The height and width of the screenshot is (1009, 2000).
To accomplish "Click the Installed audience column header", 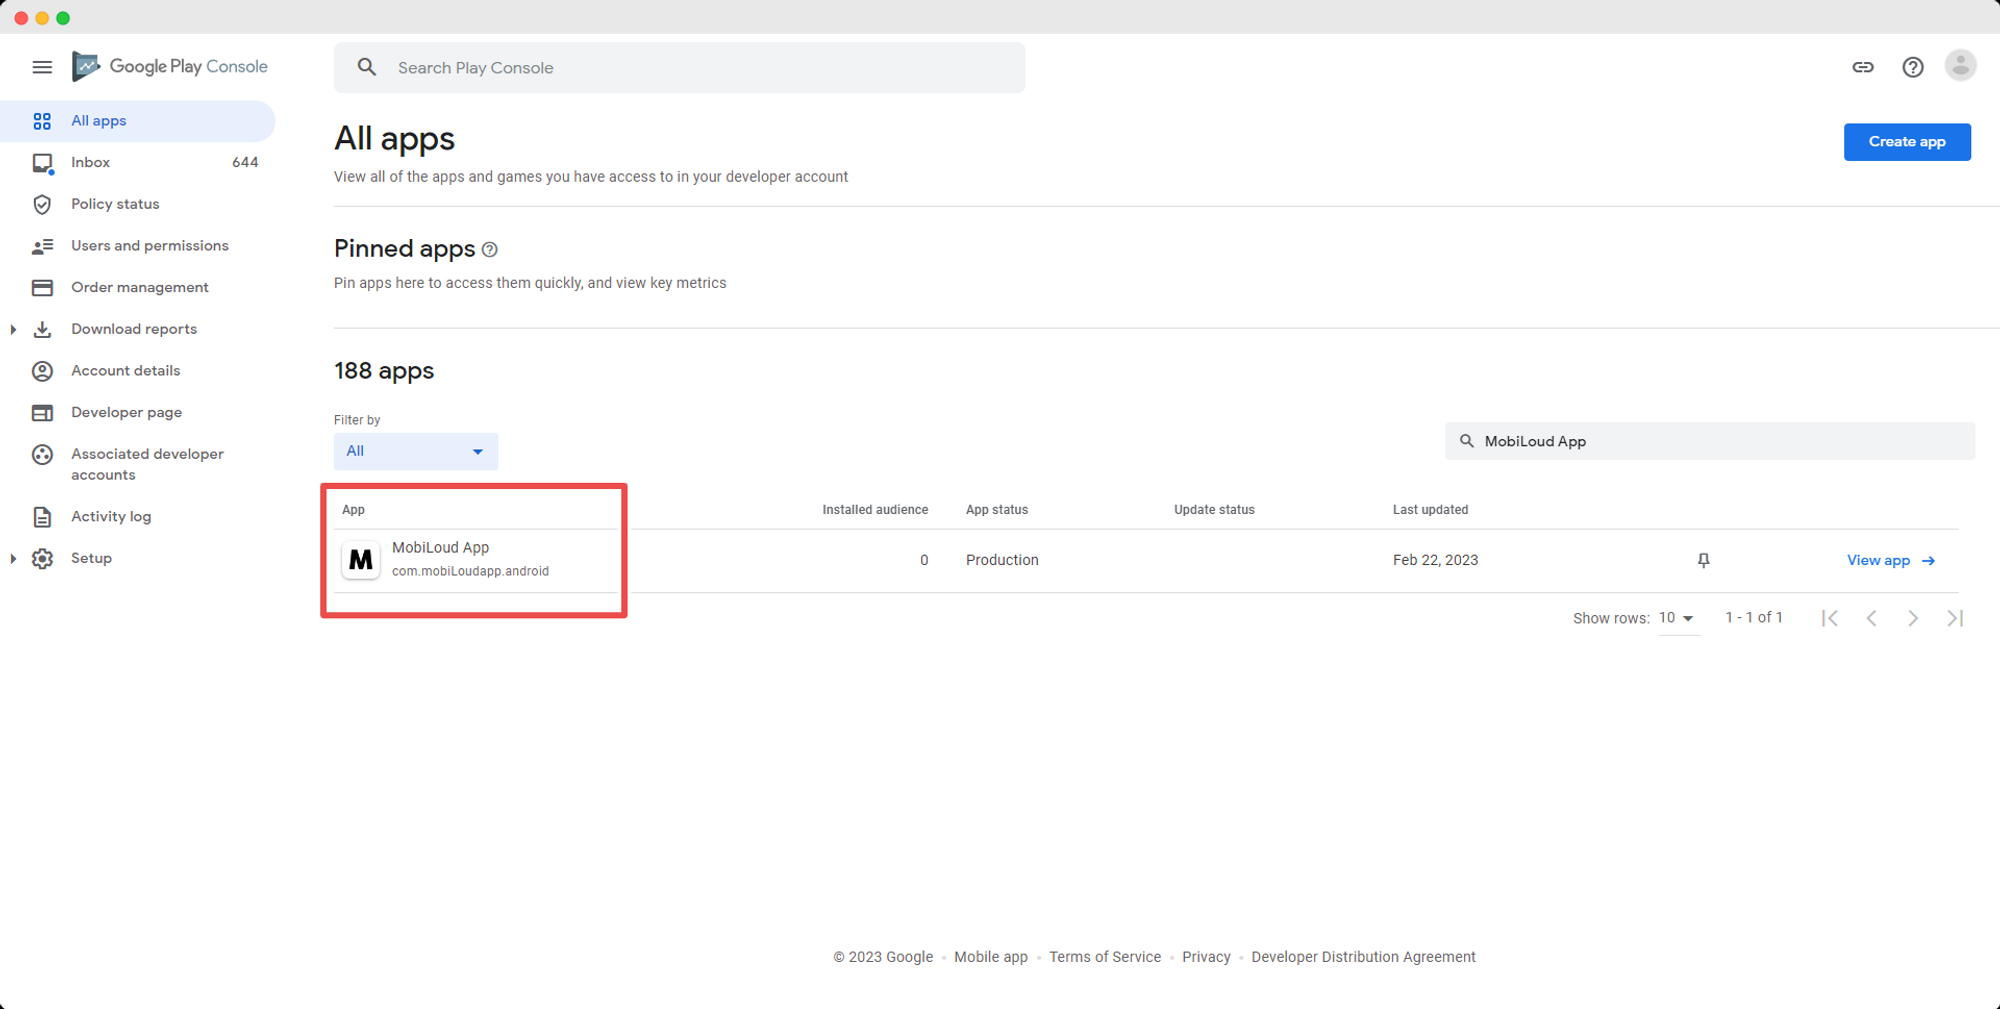I will [x=875, y=510].
